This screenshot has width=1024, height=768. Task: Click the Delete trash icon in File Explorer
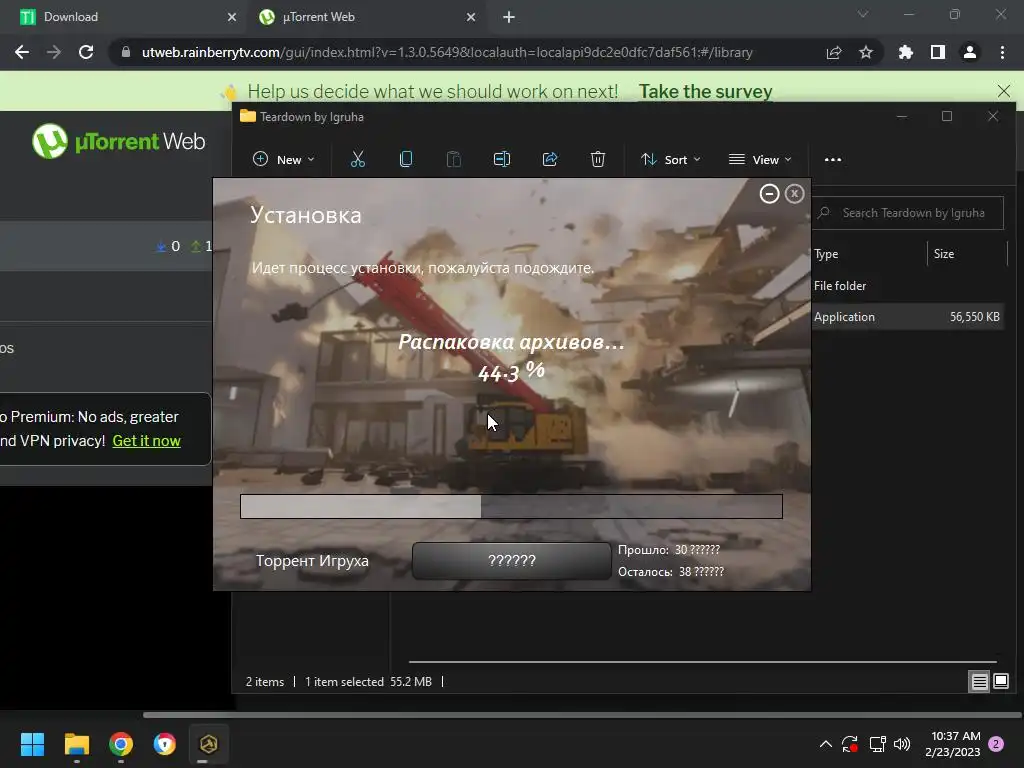(x=598, y=159)
